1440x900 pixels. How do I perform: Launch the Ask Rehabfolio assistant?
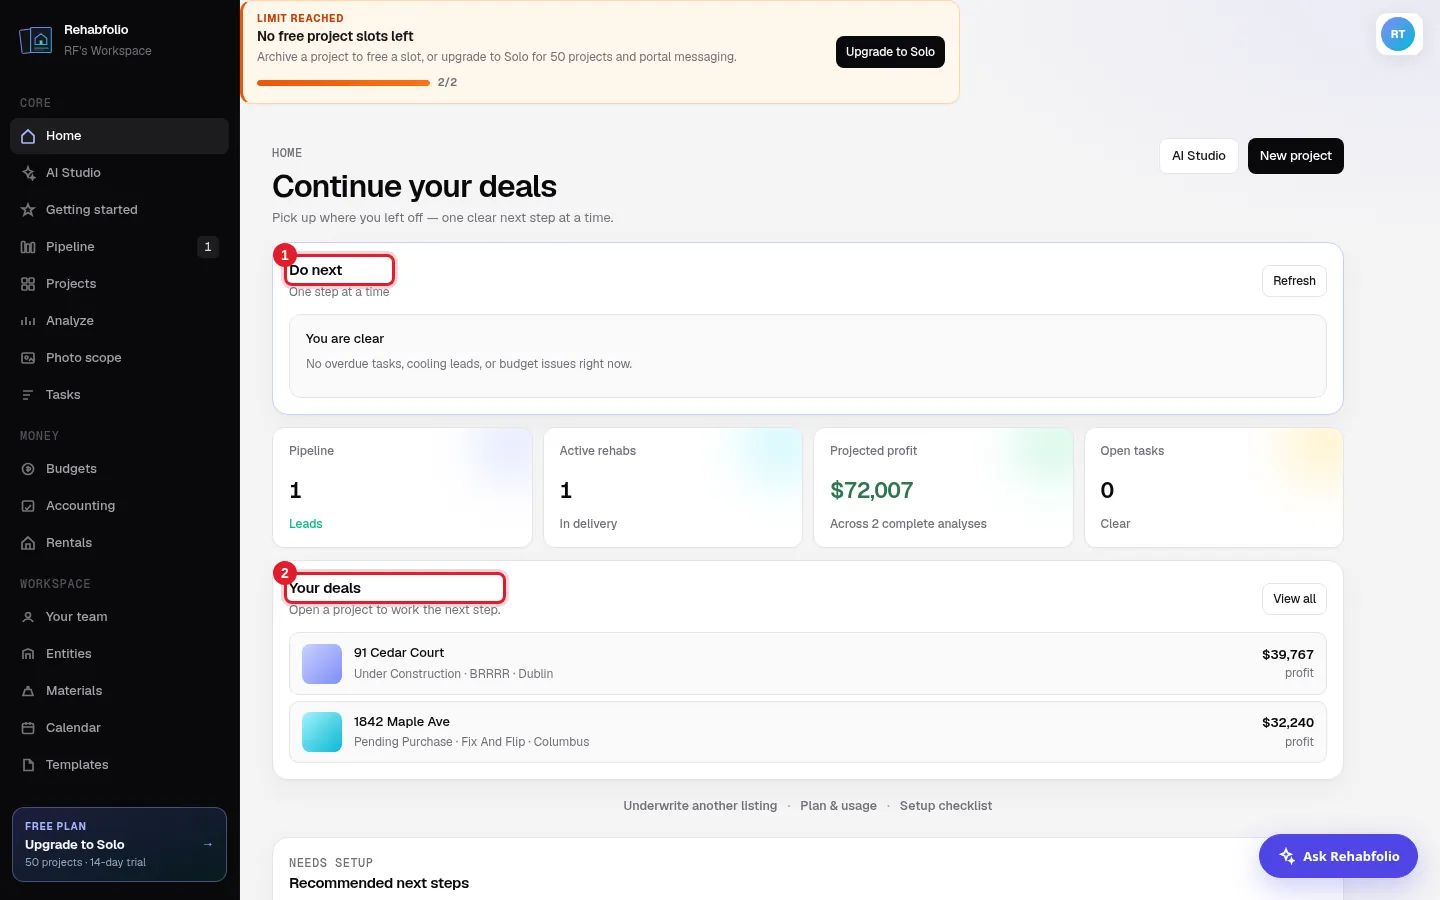click(1338, 856)
